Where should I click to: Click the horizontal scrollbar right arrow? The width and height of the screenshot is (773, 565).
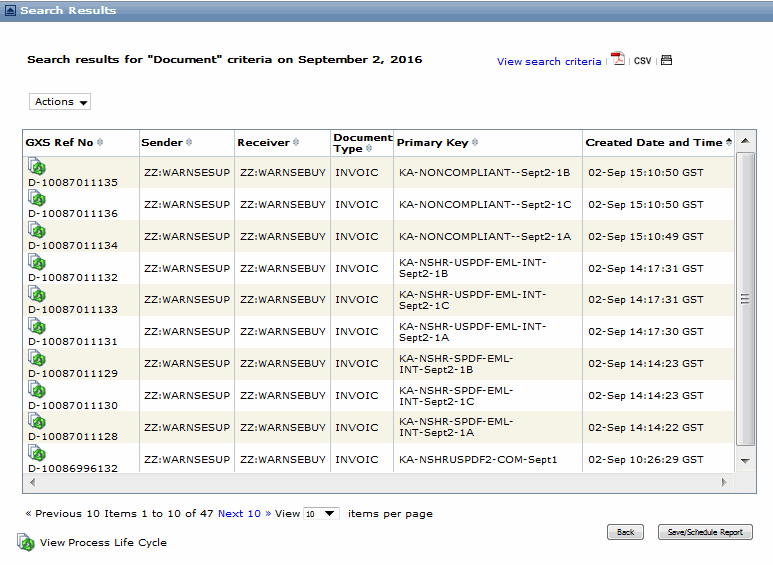pyautogui.click(x=725, y=482)
